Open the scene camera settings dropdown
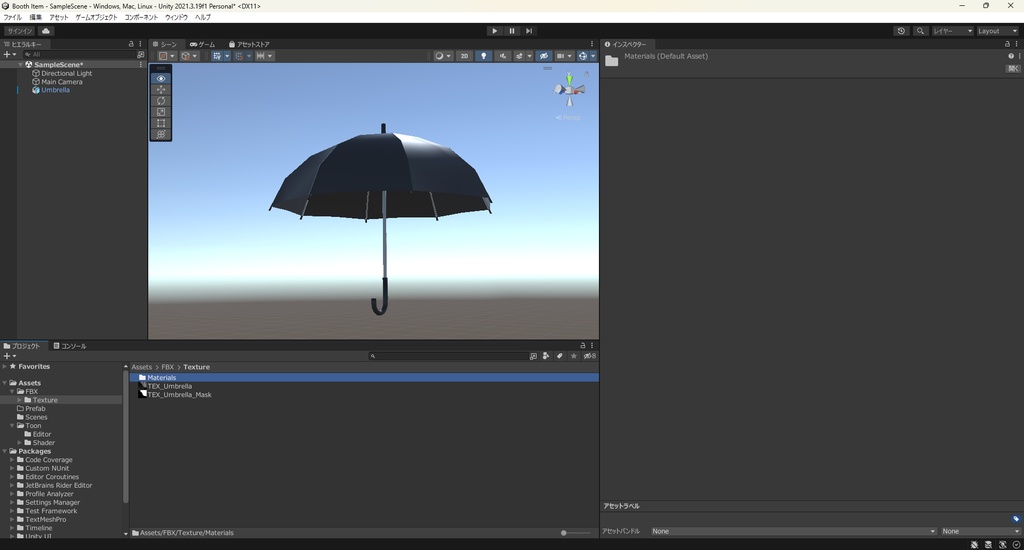 [x=564, y=56]
